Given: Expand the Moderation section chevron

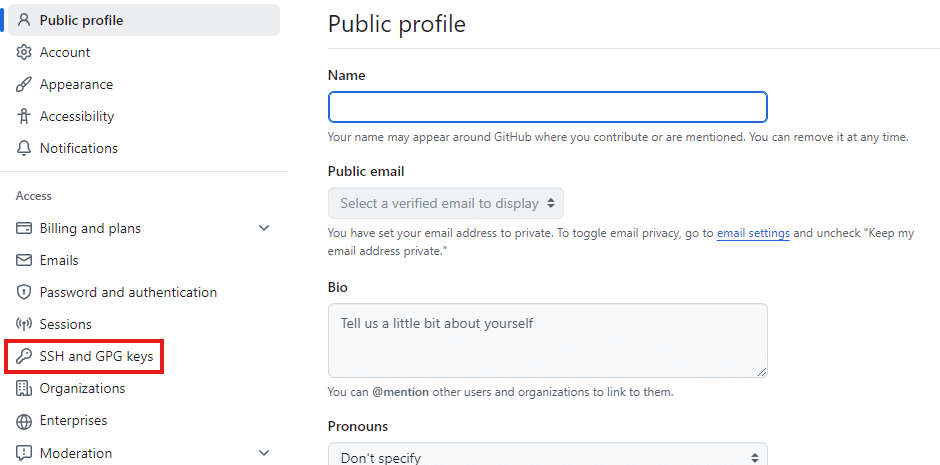Looking at the screenshot, I should tap(264, 453).
